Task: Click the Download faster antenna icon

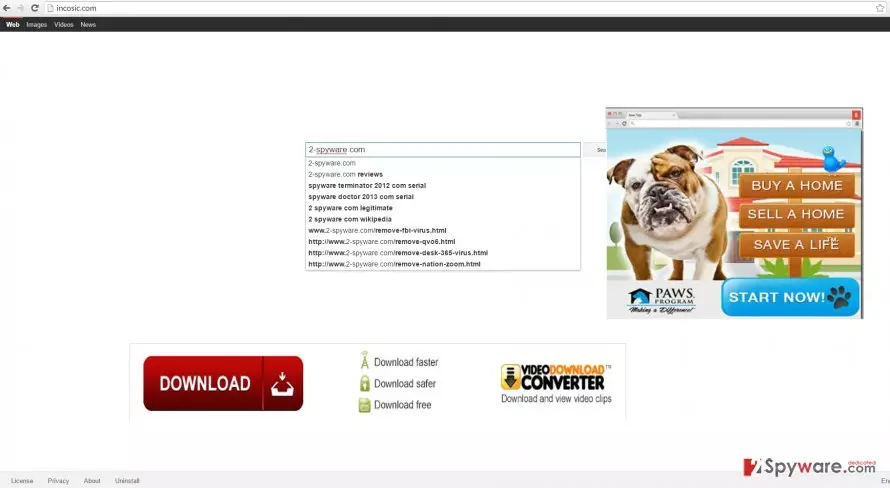Action: tap(364, 360)
